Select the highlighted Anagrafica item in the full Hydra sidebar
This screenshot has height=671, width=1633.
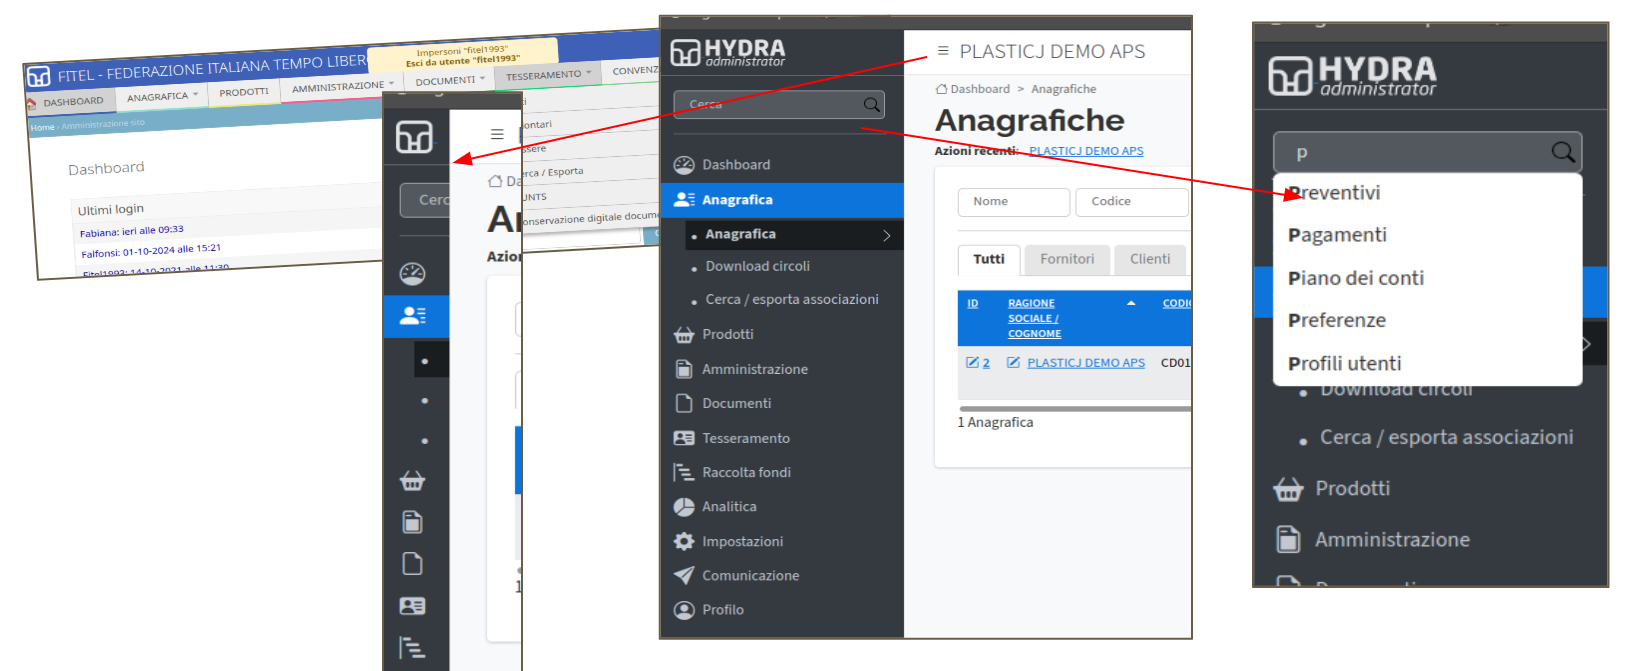pos(782,200)
